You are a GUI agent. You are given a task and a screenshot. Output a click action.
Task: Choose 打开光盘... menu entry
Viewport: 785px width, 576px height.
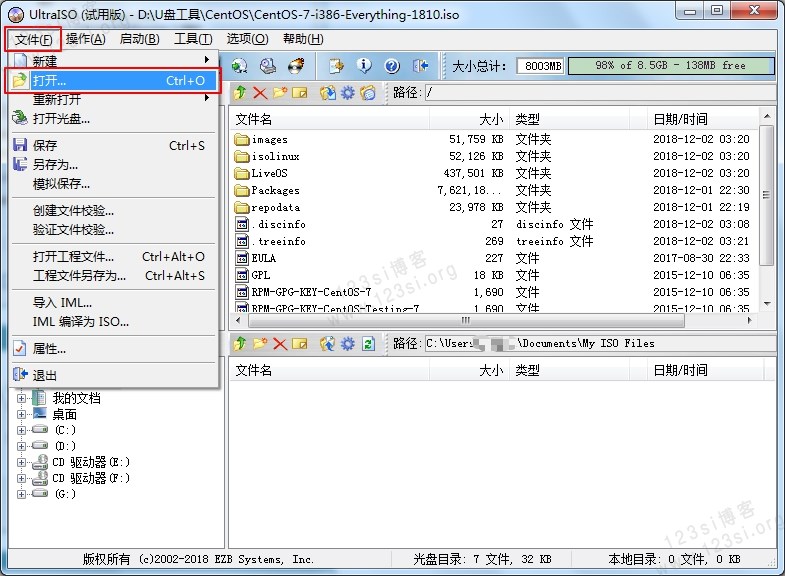[114, 119]
